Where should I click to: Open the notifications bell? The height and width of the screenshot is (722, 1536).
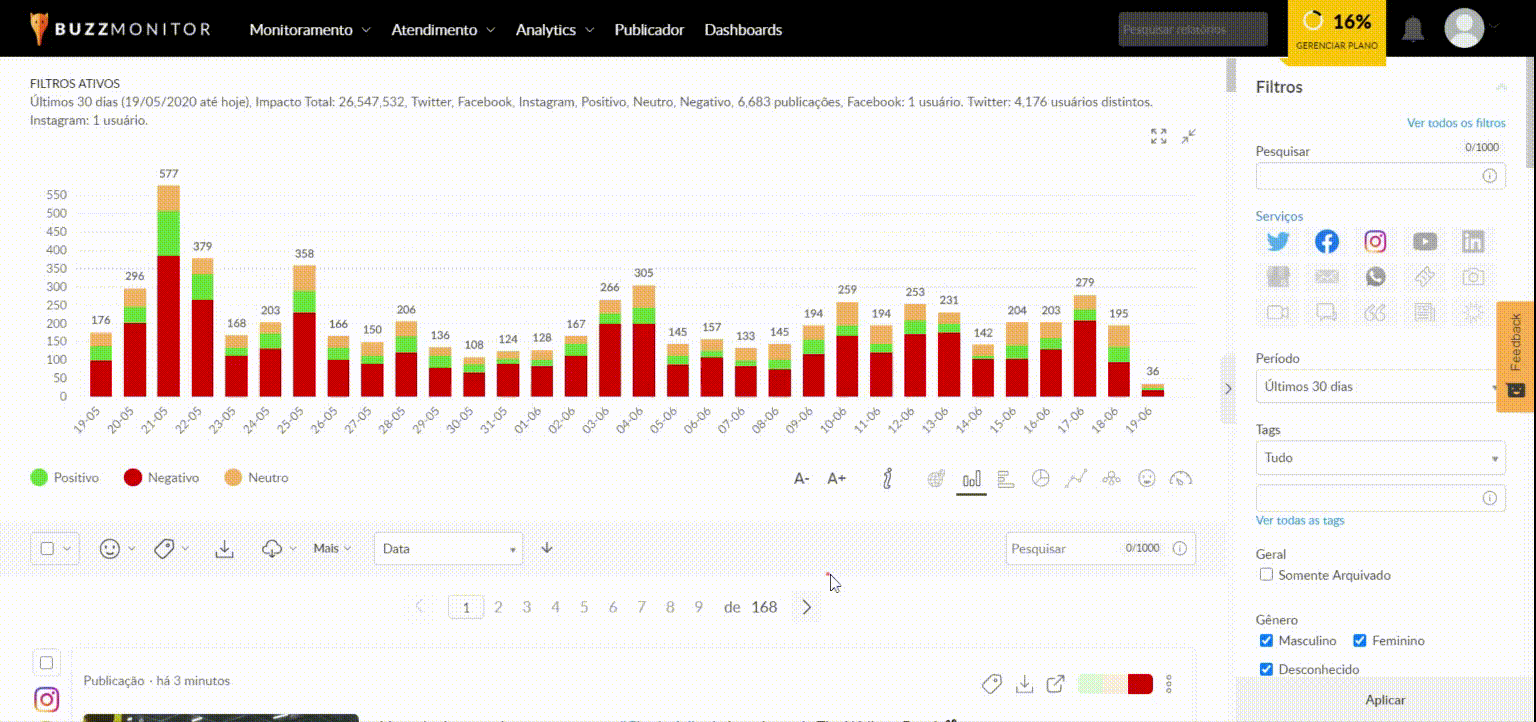click(1412, 29)
